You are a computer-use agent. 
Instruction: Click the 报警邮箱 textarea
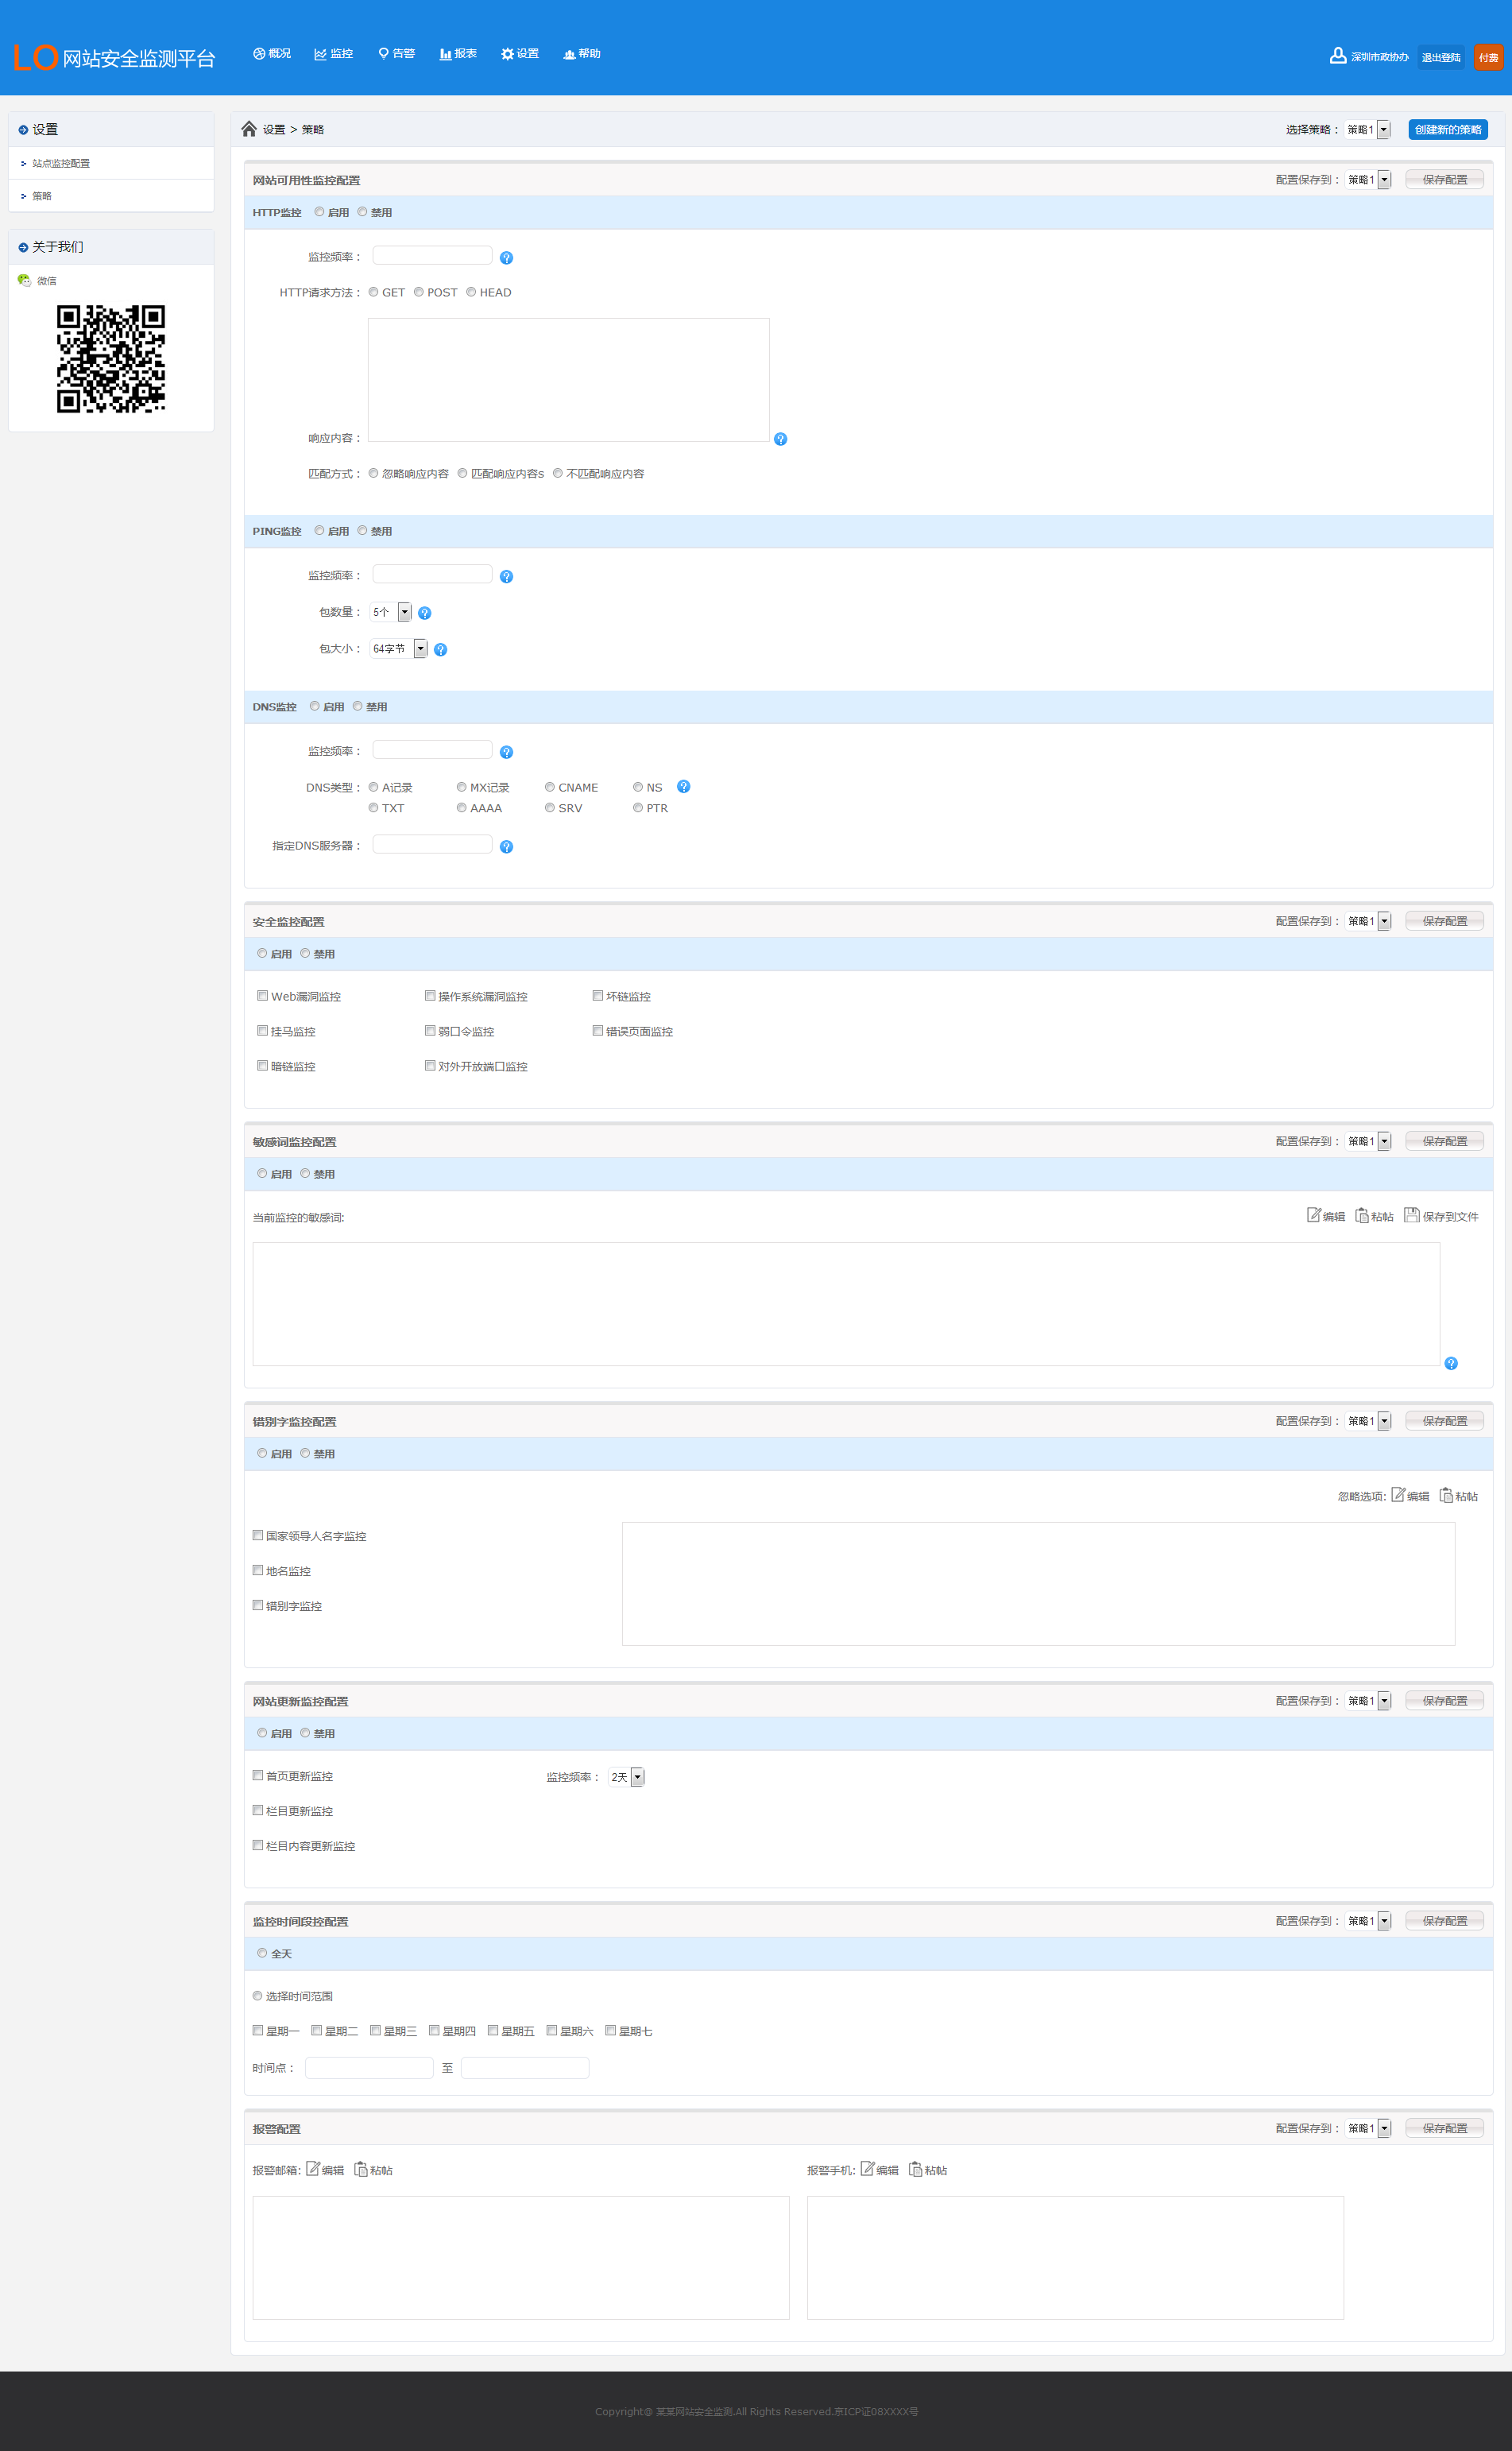pyautogui.click(x=521, y=2257)
